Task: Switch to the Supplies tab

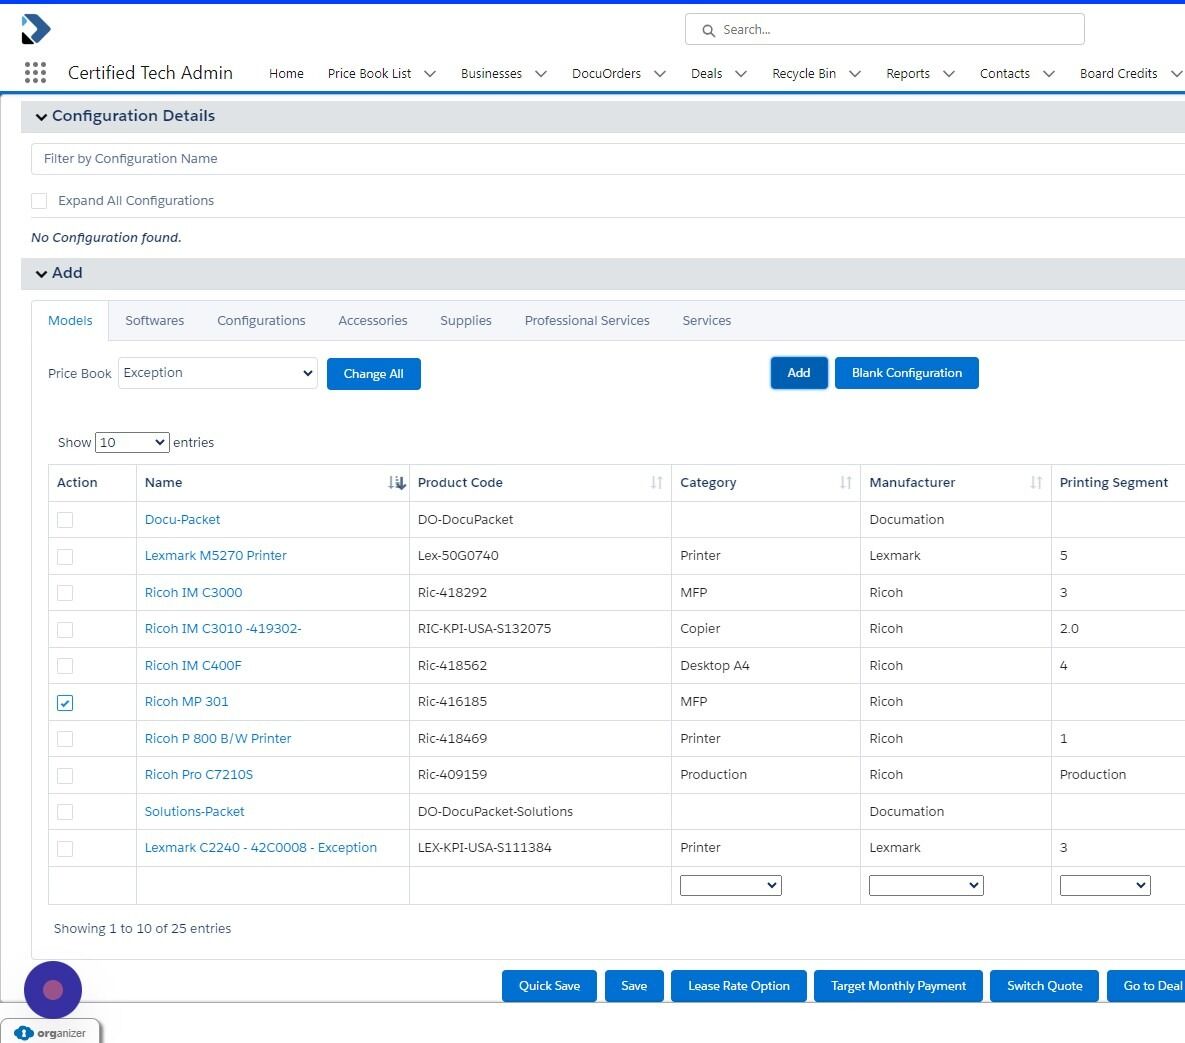Action: (x=466, y=320)
